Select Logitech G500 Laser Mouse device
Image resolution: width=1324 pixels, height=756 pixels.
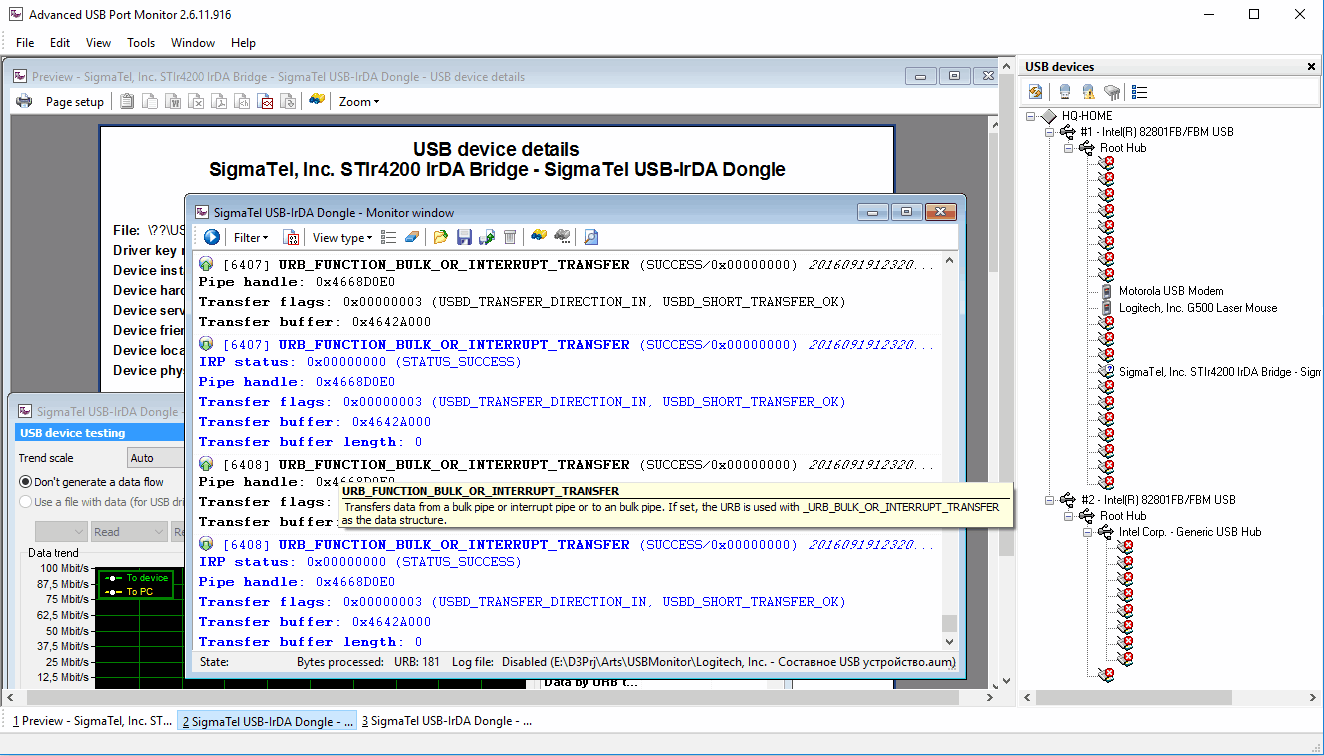click(1197, 308)
